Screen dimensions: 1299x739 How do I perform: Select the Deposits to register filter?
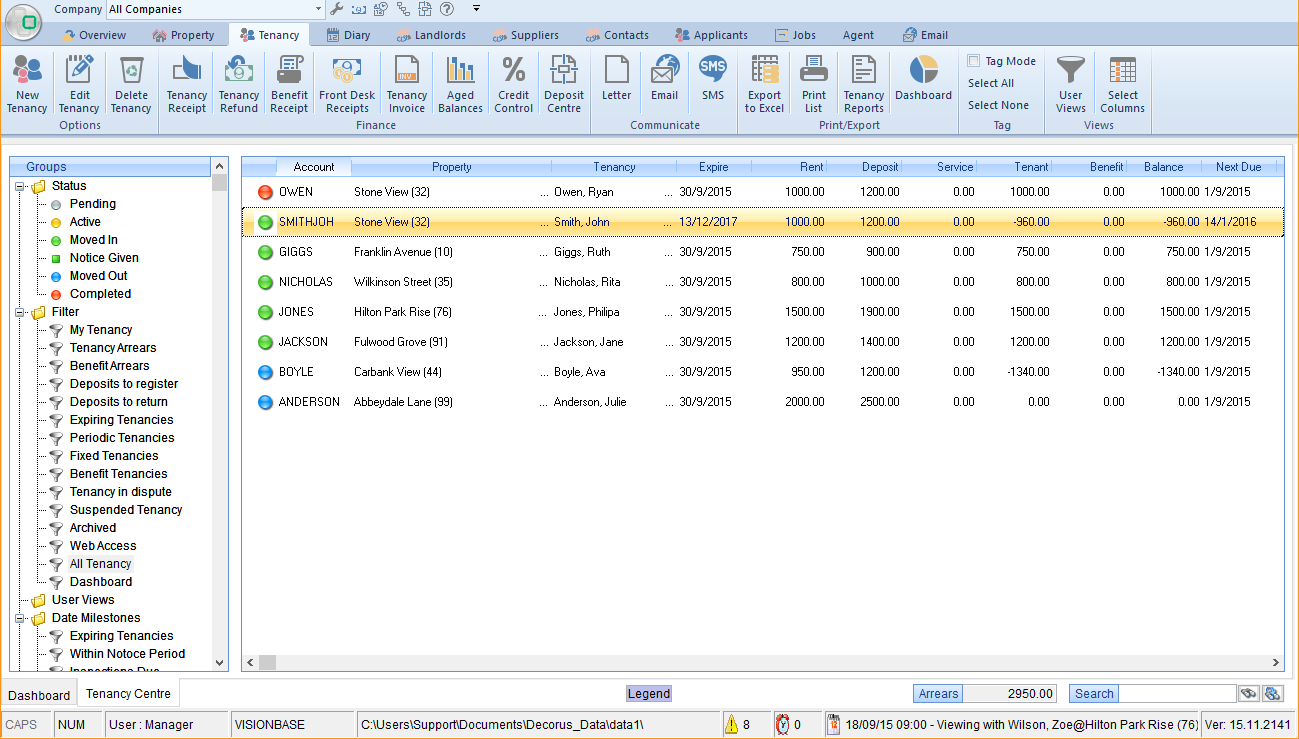pyautogui.click(x=124, y=384)
